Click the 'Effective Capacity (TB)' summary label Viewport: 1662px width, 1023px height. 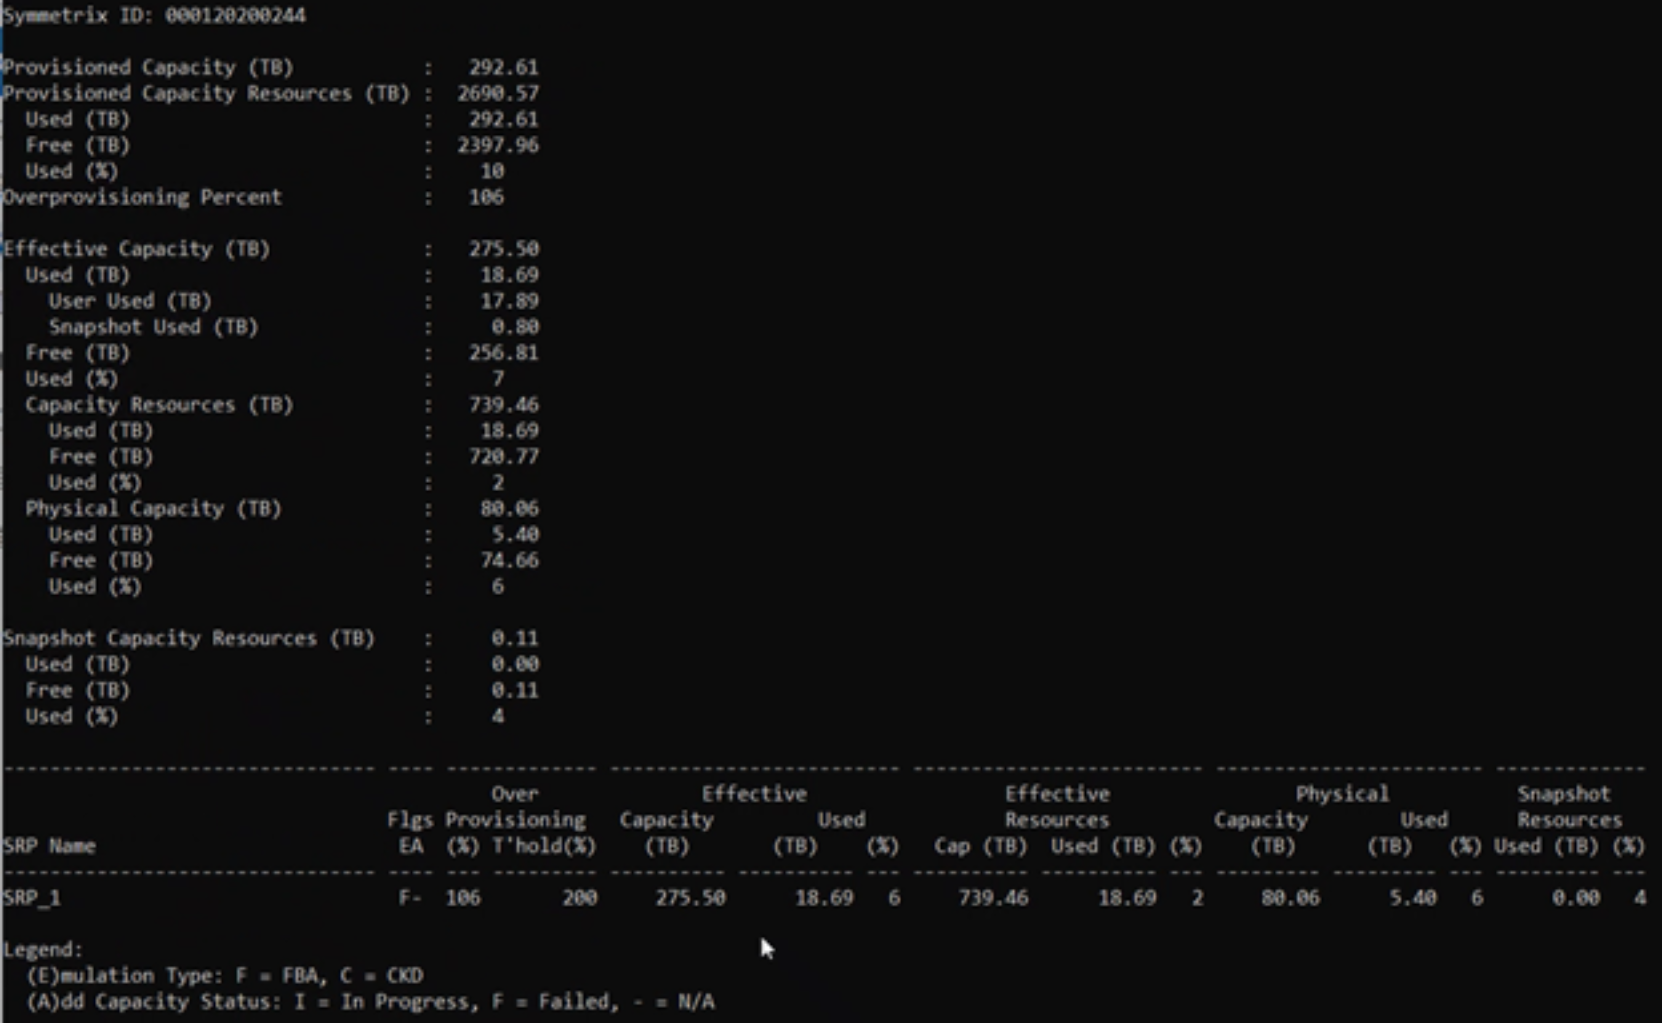pyautogui.click(x=136, y=249)
